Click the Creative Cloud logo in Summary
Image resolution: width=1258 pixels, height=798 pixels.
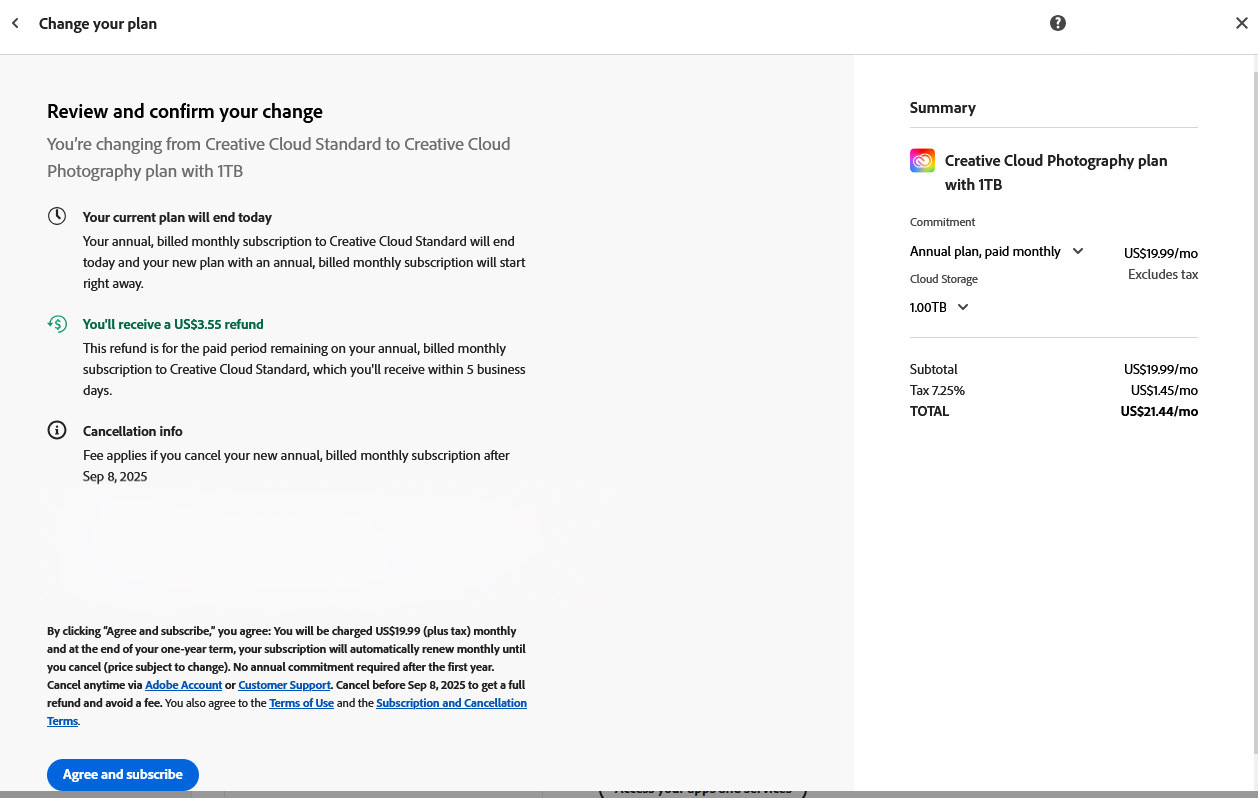[x=922, y=160]
